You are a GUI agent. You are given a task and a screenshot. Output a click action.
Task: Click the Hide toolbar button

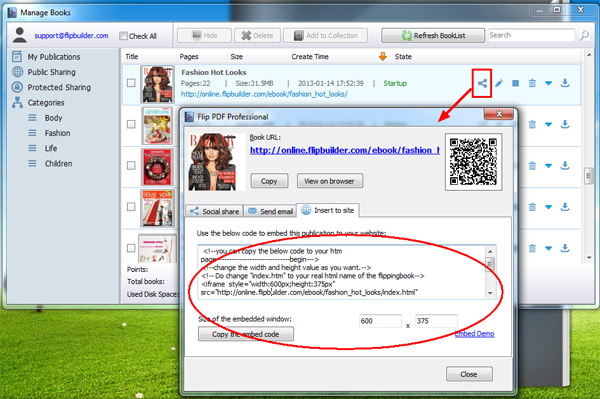204,36
